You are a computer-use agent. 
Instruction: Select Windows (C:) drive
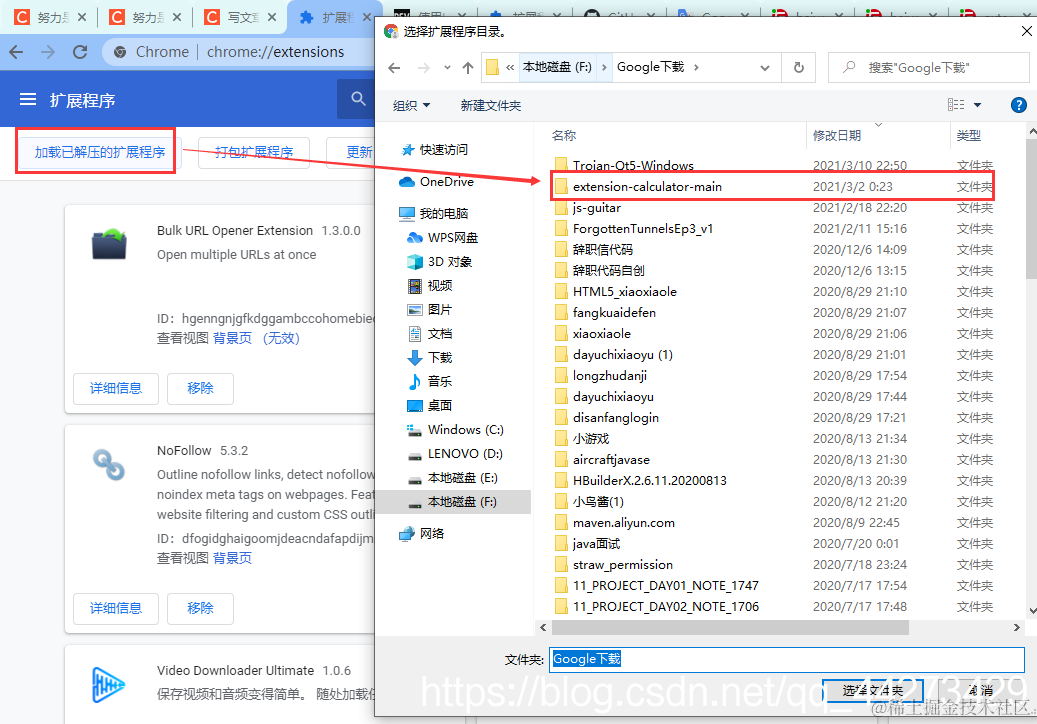(x=455, y=430)
